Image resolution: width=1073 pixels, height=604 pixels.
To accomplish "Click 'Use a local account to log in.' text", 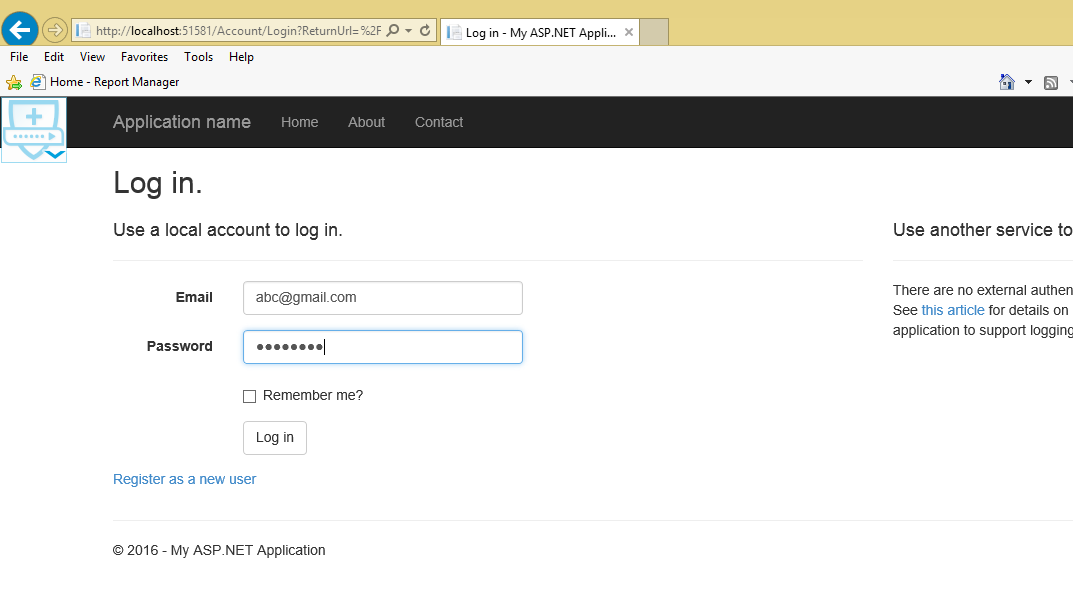I will click(228, 230).
